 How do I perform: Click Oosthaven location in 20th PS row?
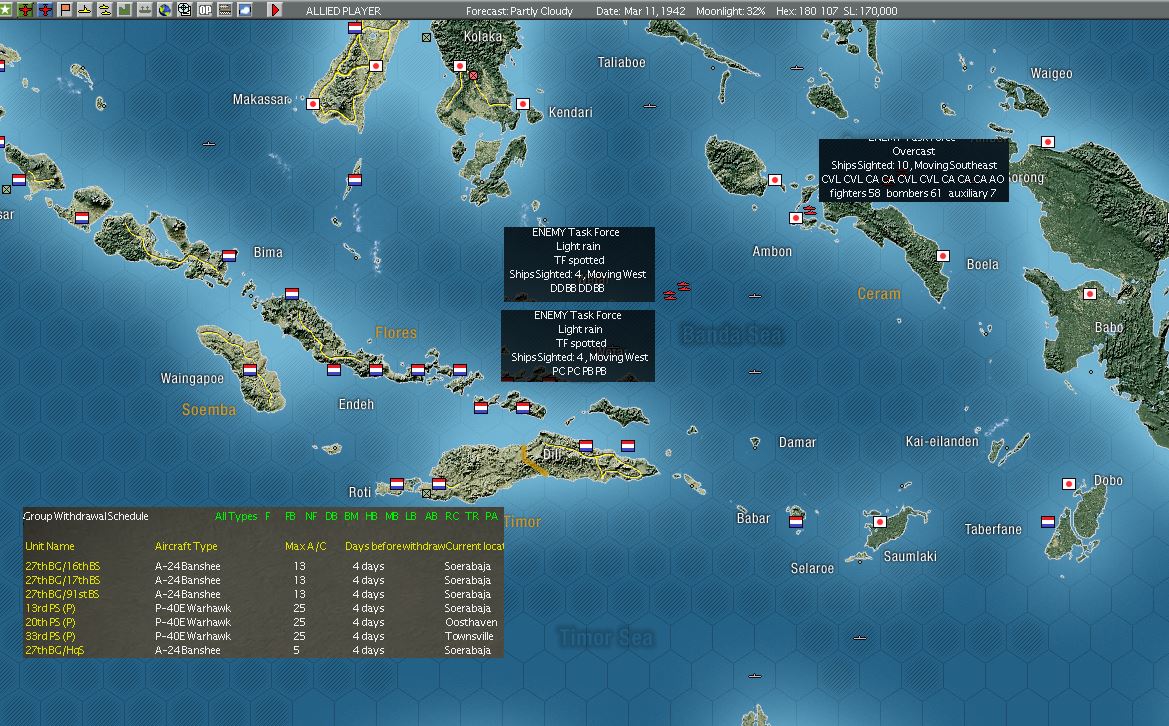pos(471,622)
